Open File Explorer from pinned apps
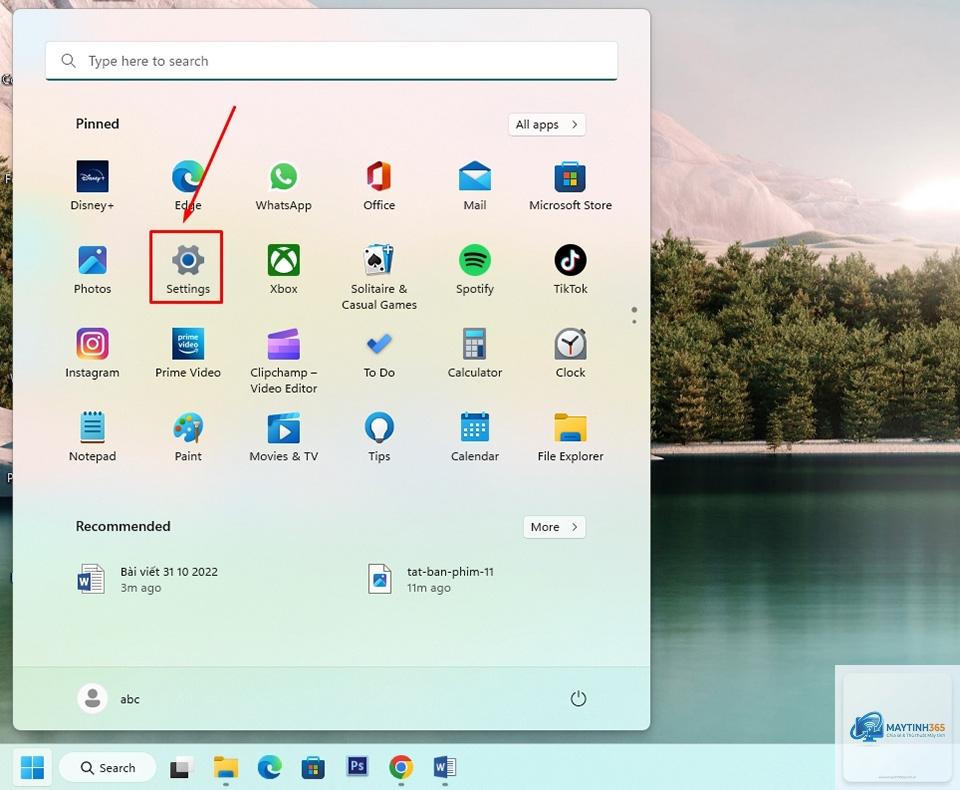The image size is (960, 790). [570, 437]
